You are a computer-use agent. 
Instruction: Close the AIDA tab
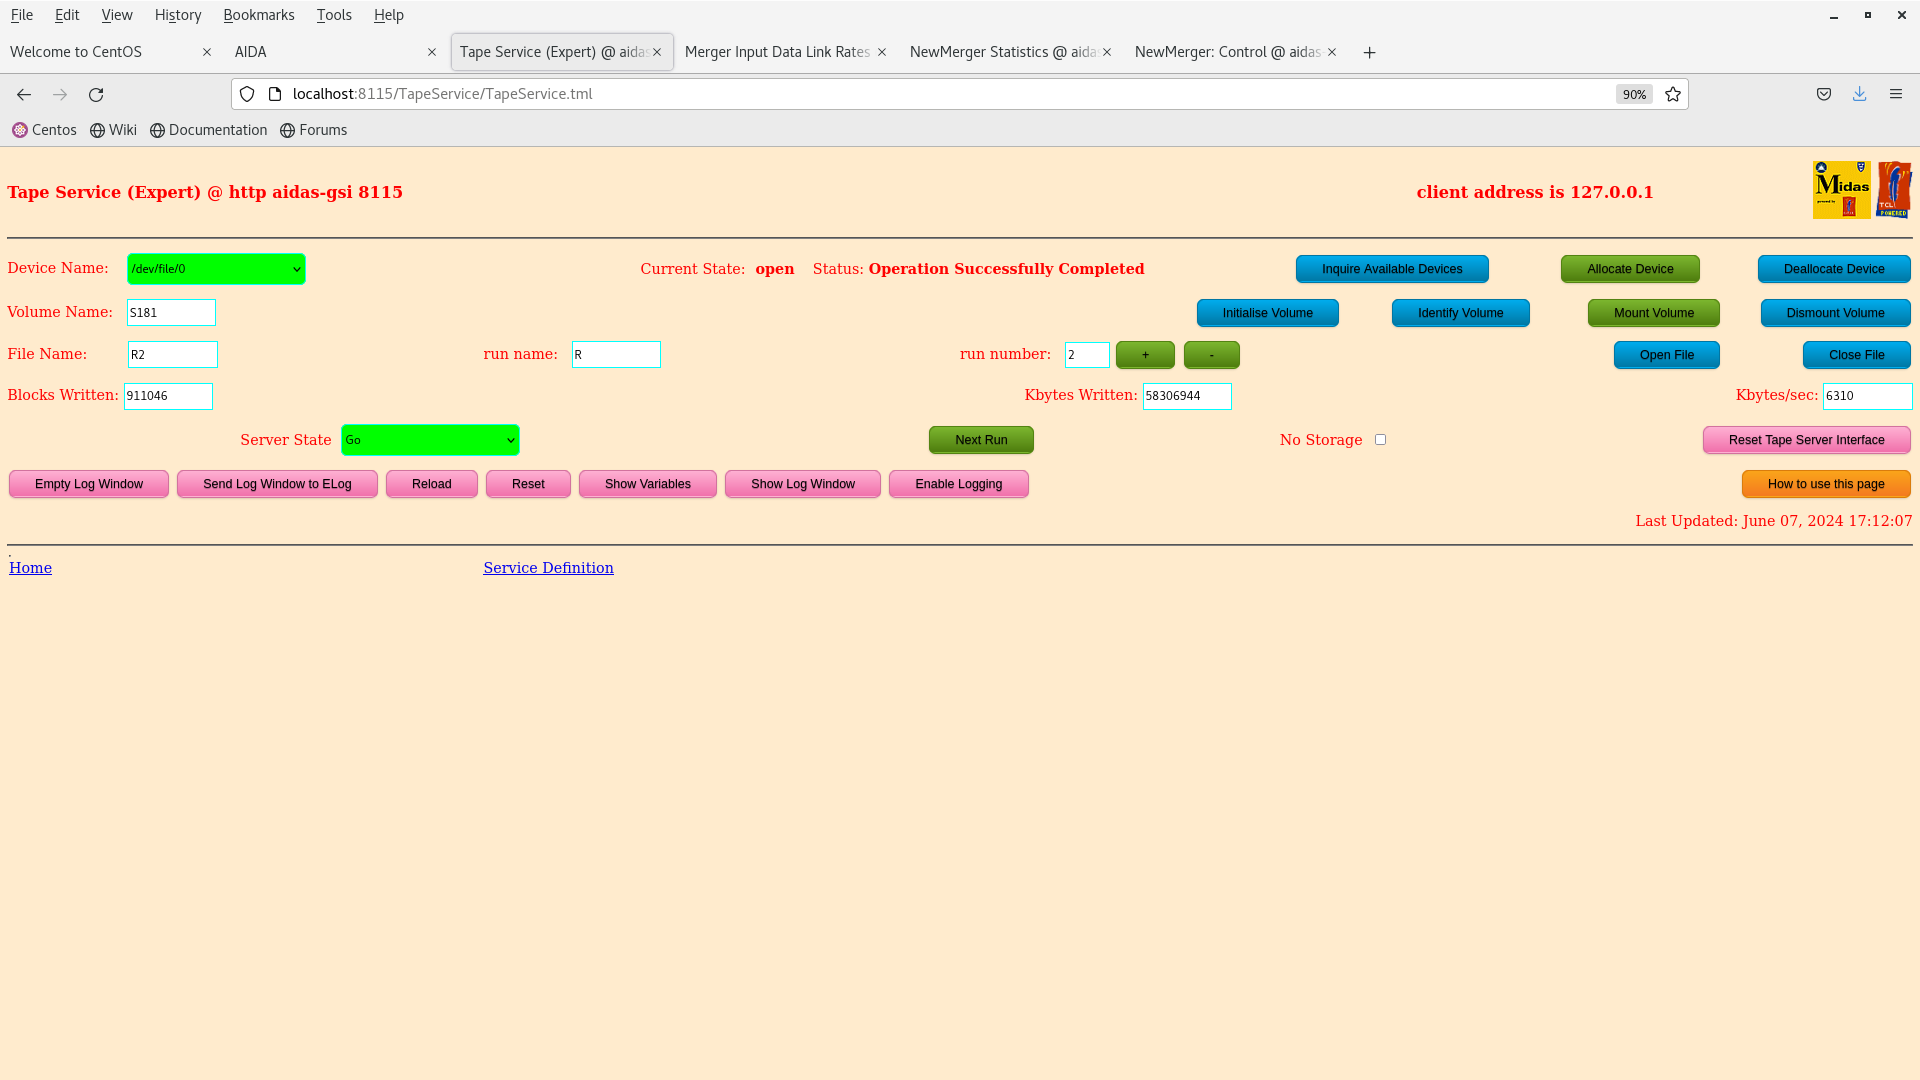tap(432, 52)
